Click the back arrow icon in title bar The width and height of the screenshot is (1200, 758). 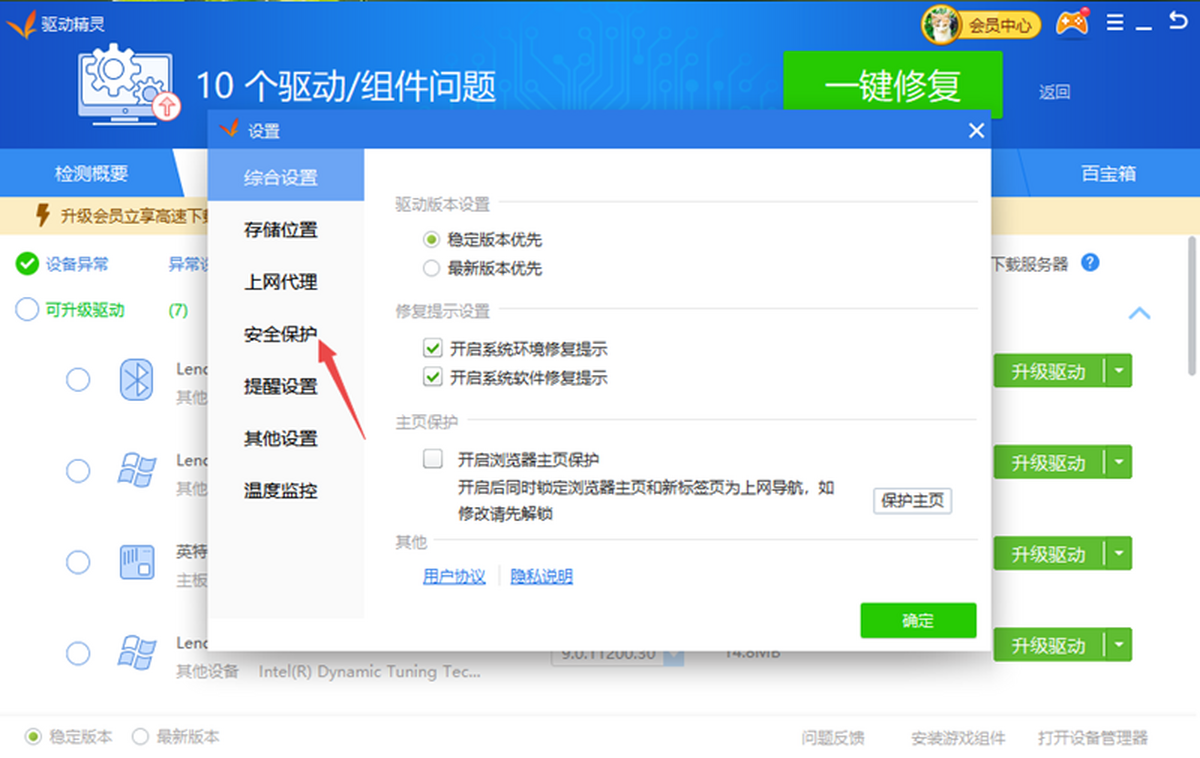pyautogui.click(x=1178, y=22)
